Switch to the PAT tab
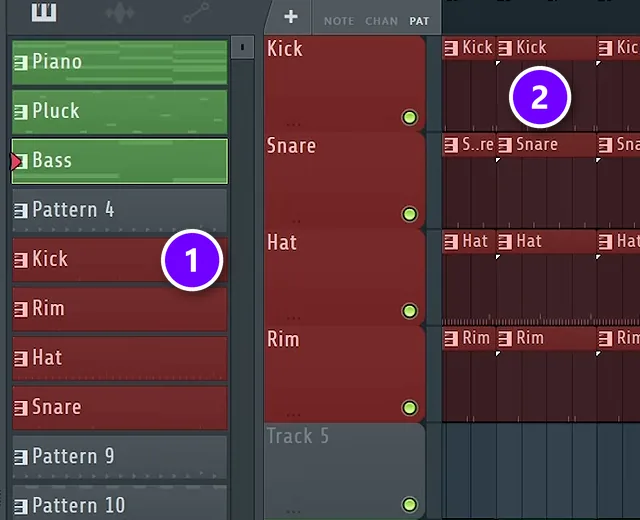640x520 pixels. [419, 21]
